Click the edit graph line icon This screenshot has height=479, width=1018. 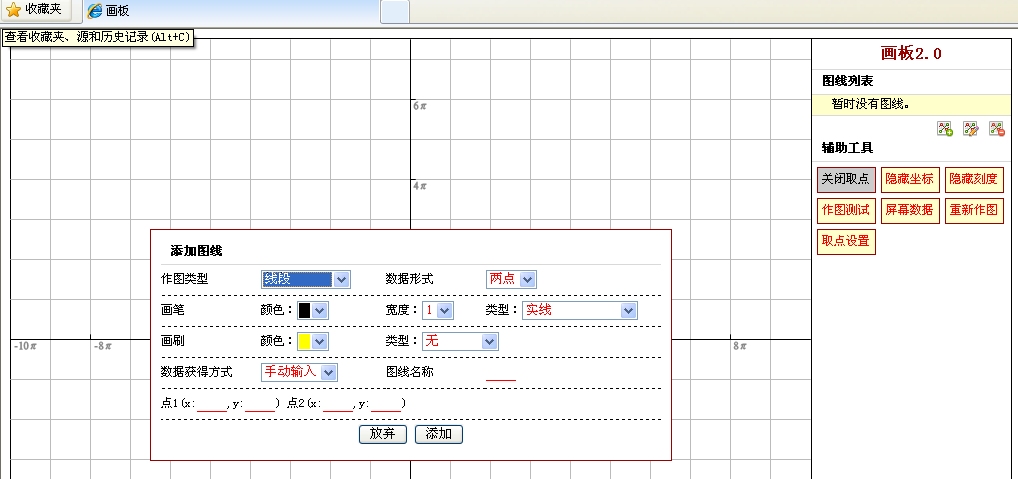coord(970,128)
